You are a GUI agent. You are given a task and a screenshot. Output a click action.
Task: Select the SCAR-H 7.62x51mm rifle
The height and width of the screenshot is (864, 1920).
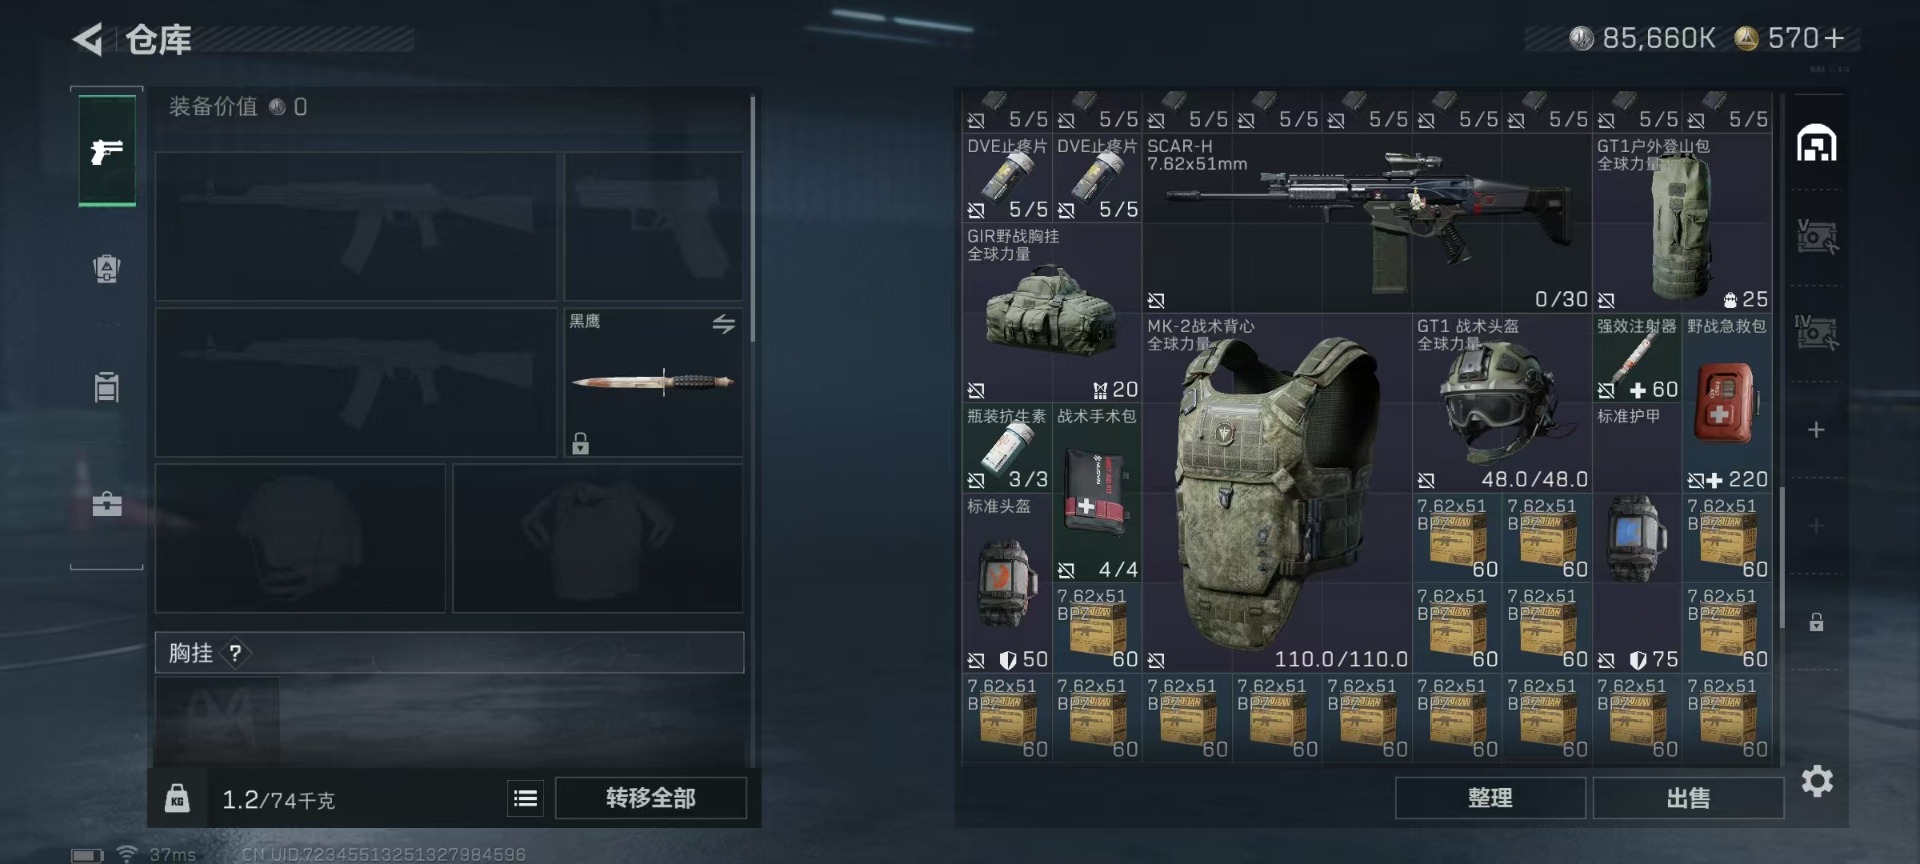[1366, 223]
